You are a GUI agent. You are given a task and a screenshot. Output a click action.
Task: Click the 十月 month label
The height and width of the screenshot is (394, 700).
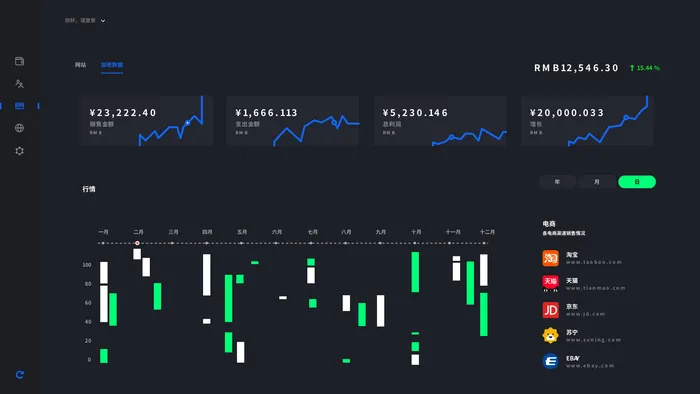click(x=416, y=232)
